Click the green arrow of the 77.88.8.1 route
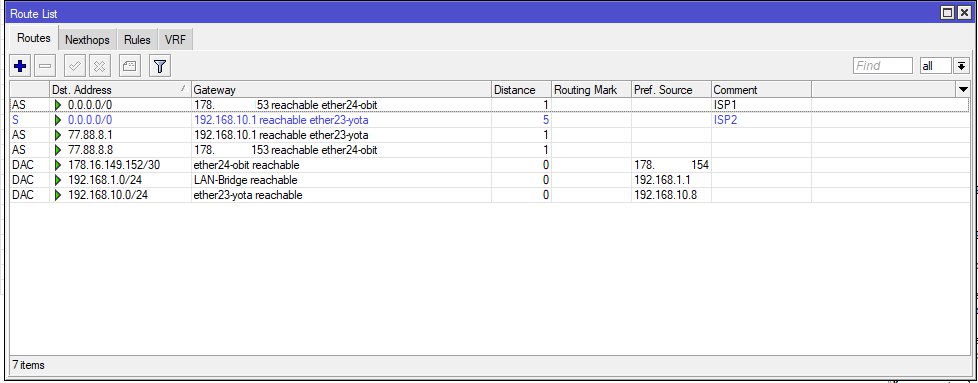 pyautogui.click(x=59, y=135)
